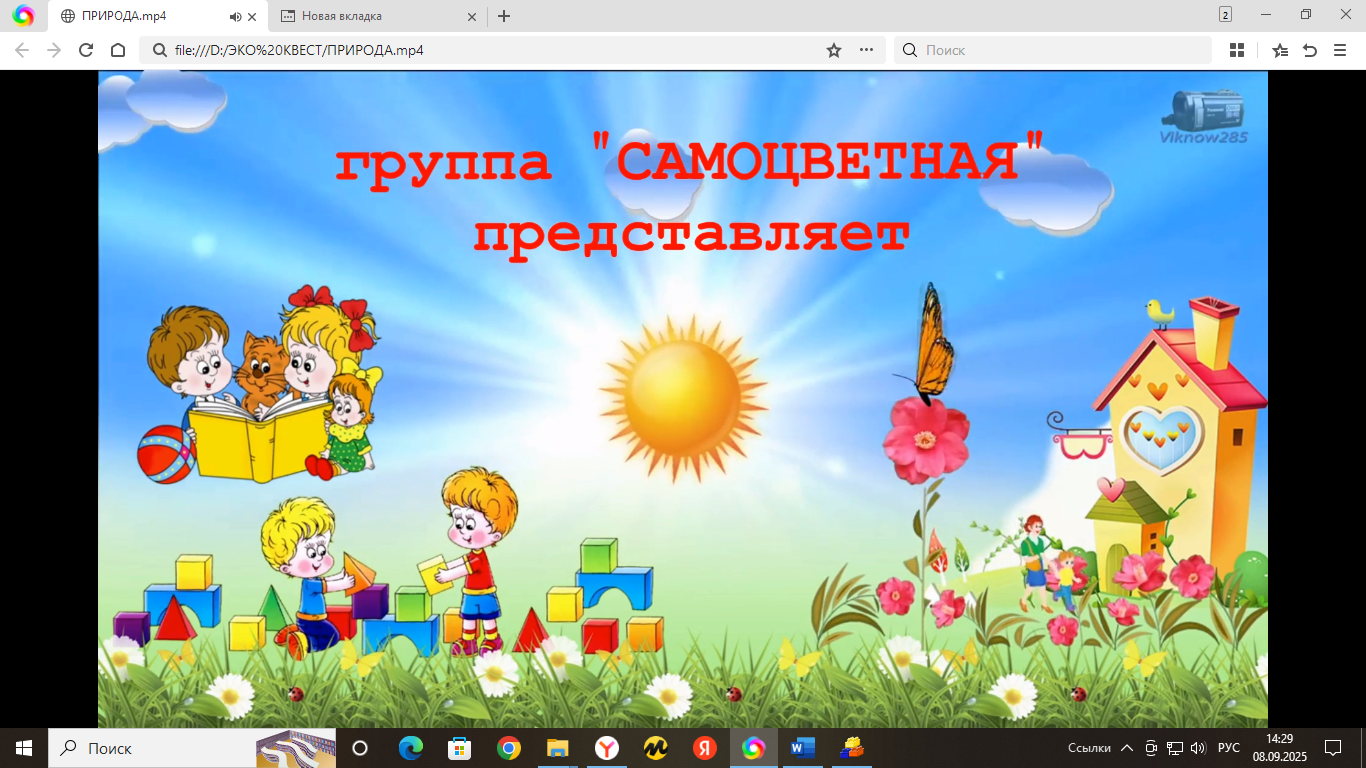The width and height of the screenshot is (1366, 768).
Task: Open the favorites list icon in toolbar
Action: [x=1280, y=50]
